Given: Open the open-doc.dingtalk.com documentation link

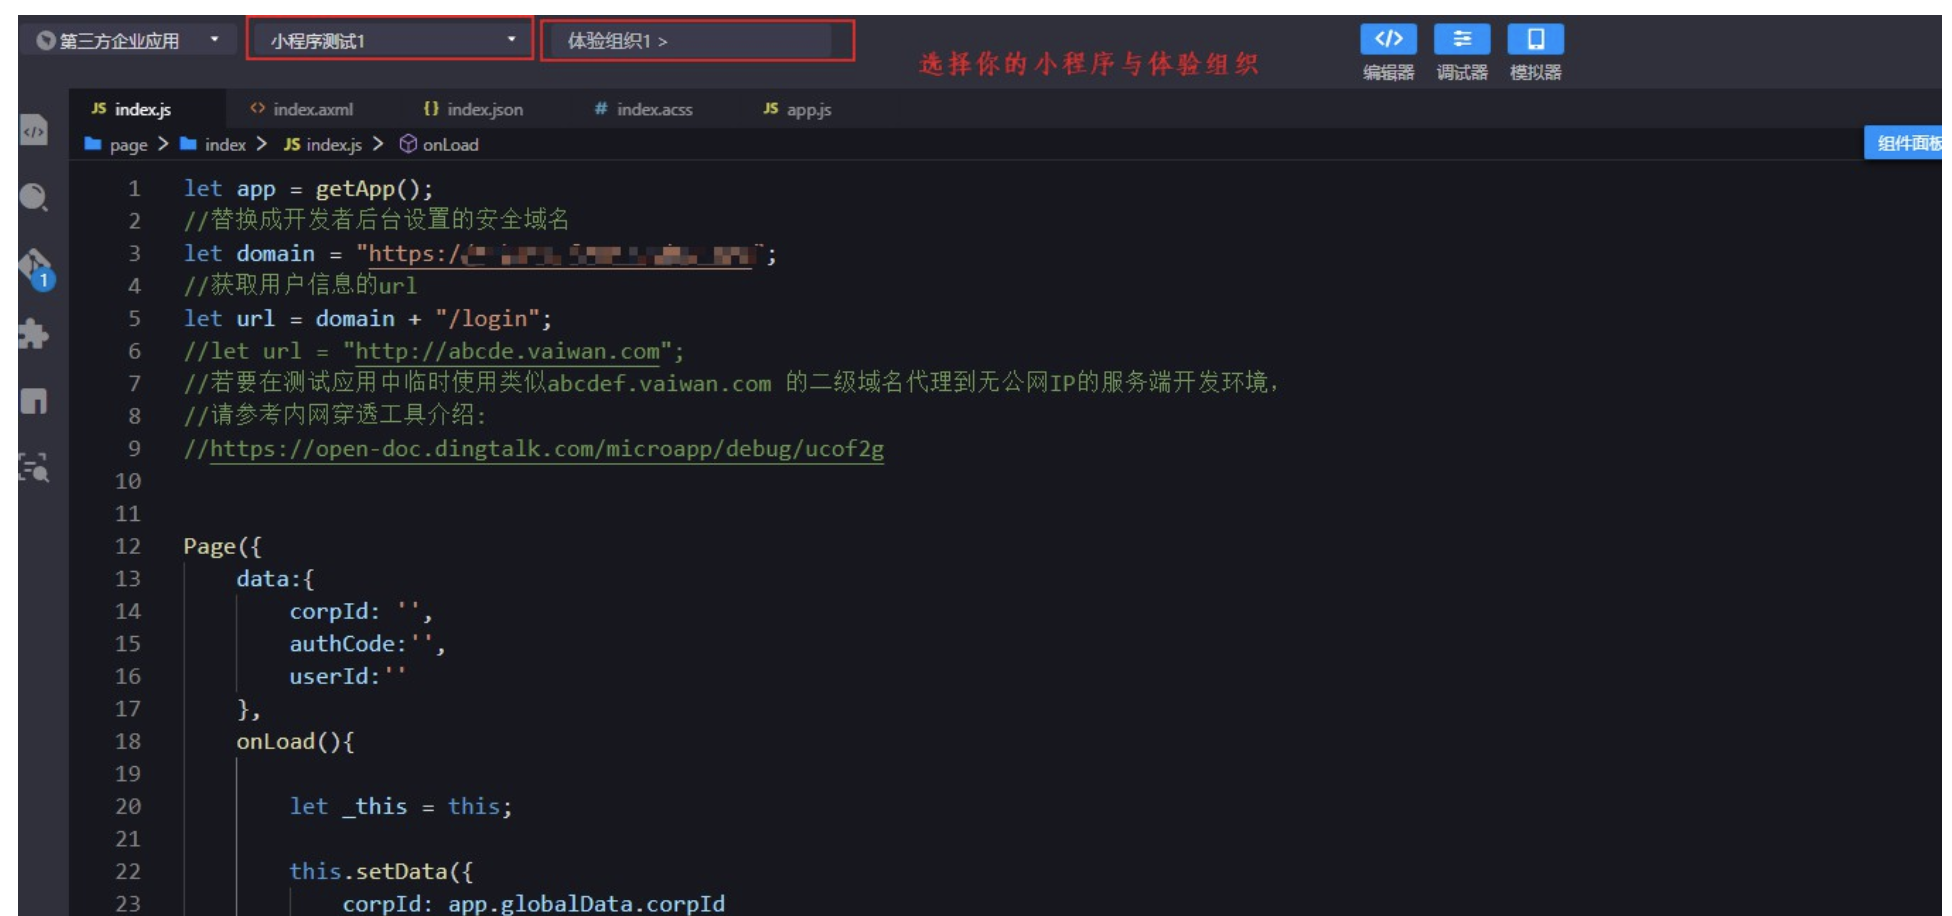Looking at the screenshot, I should coord(546,449).
